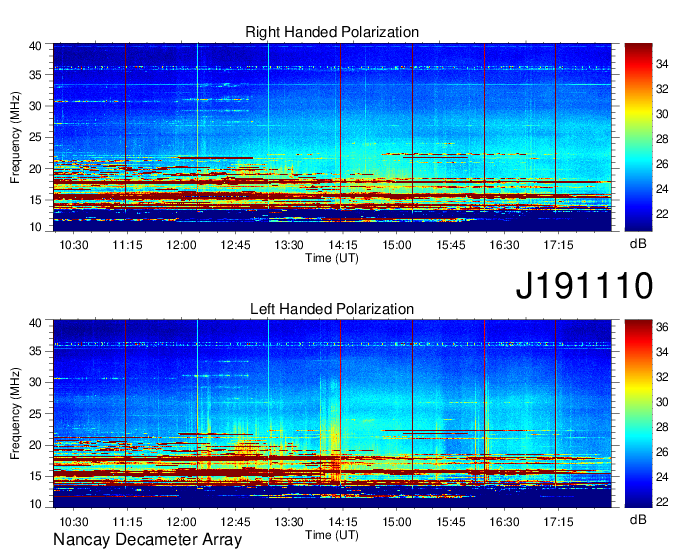This screenshot has height=552, width=680.
Task: Click the "Right Handed Polarization" plot title
Action: coord(332,32)
